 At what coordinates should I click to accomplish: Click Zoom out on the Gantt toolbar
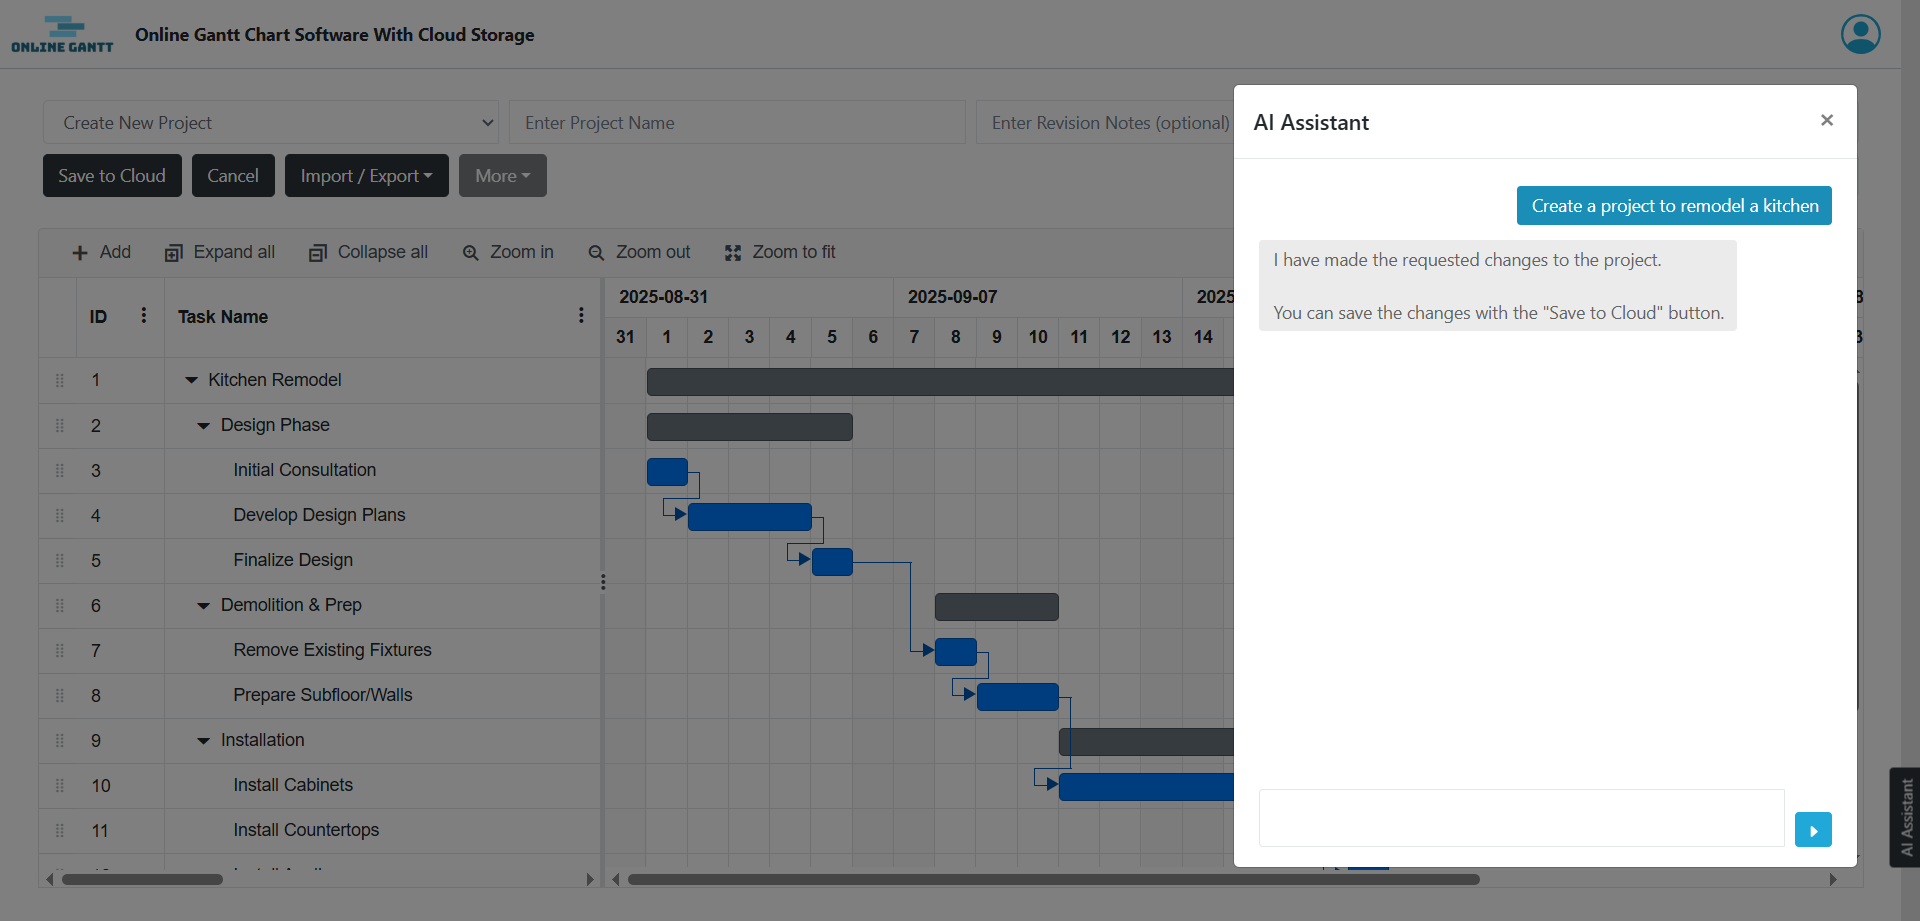[639, 252]
